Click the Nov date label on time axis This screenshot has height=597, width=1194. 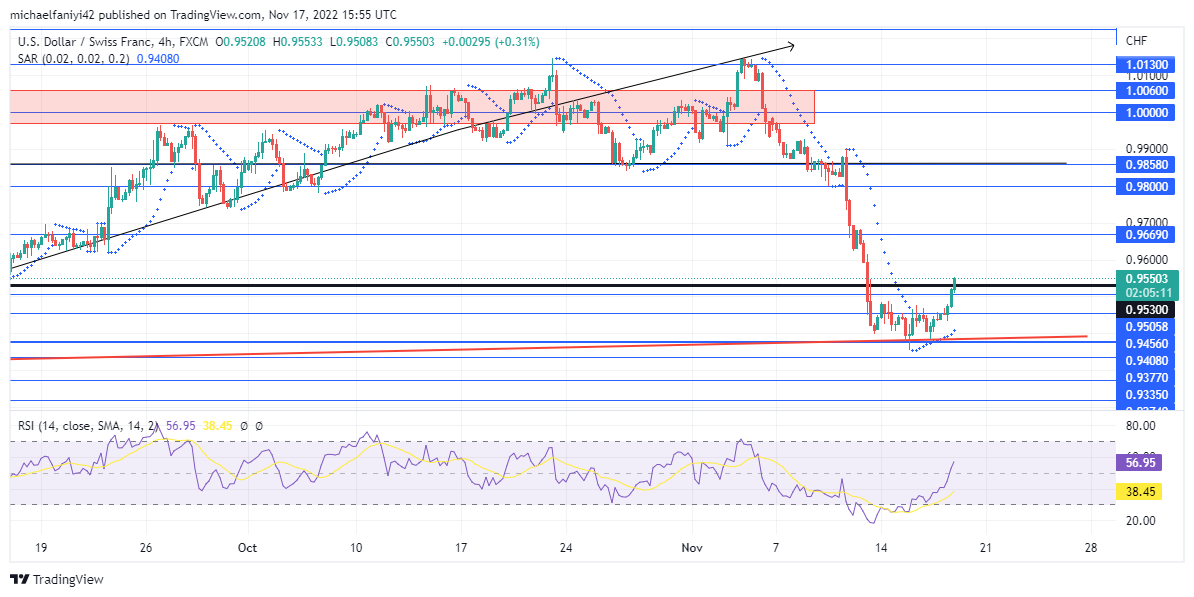pos(692,548)
